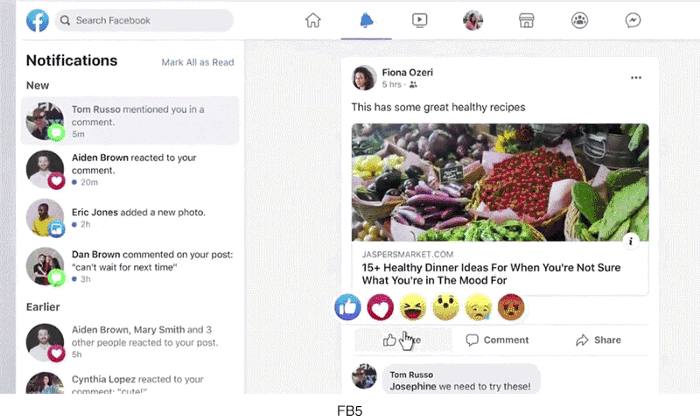
Task: Select the Haha laughing reaction
Action: pos(413,308)
